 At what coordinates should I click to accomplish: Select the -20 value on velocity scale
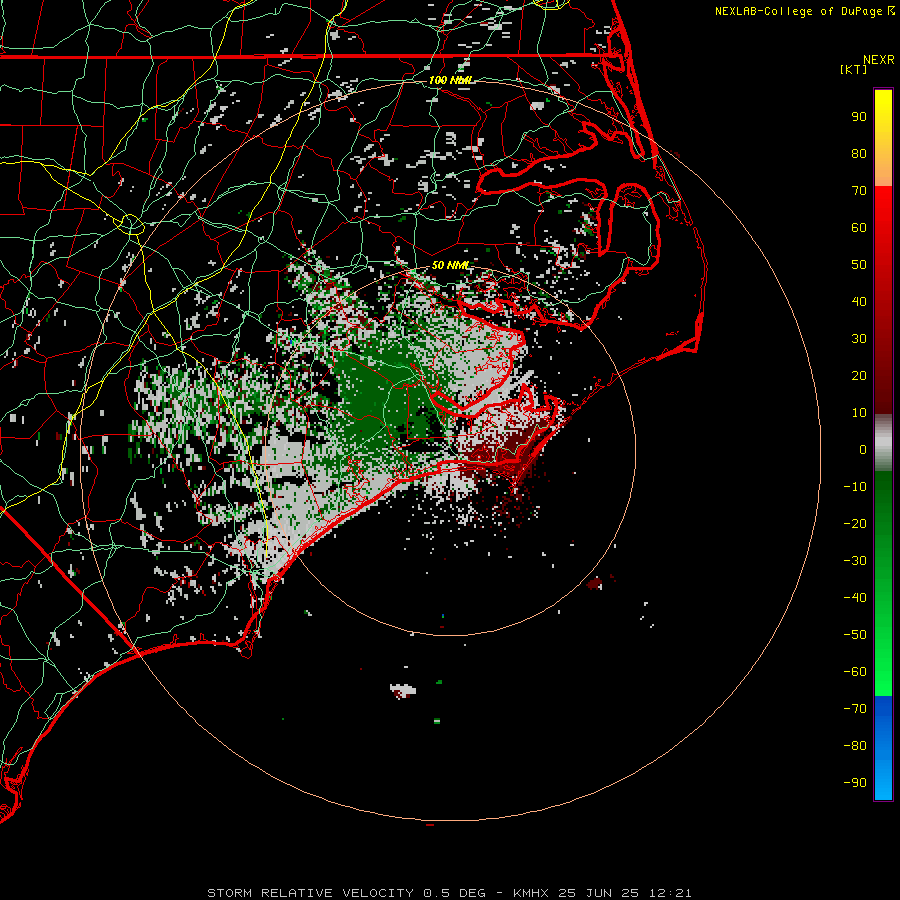855,524
